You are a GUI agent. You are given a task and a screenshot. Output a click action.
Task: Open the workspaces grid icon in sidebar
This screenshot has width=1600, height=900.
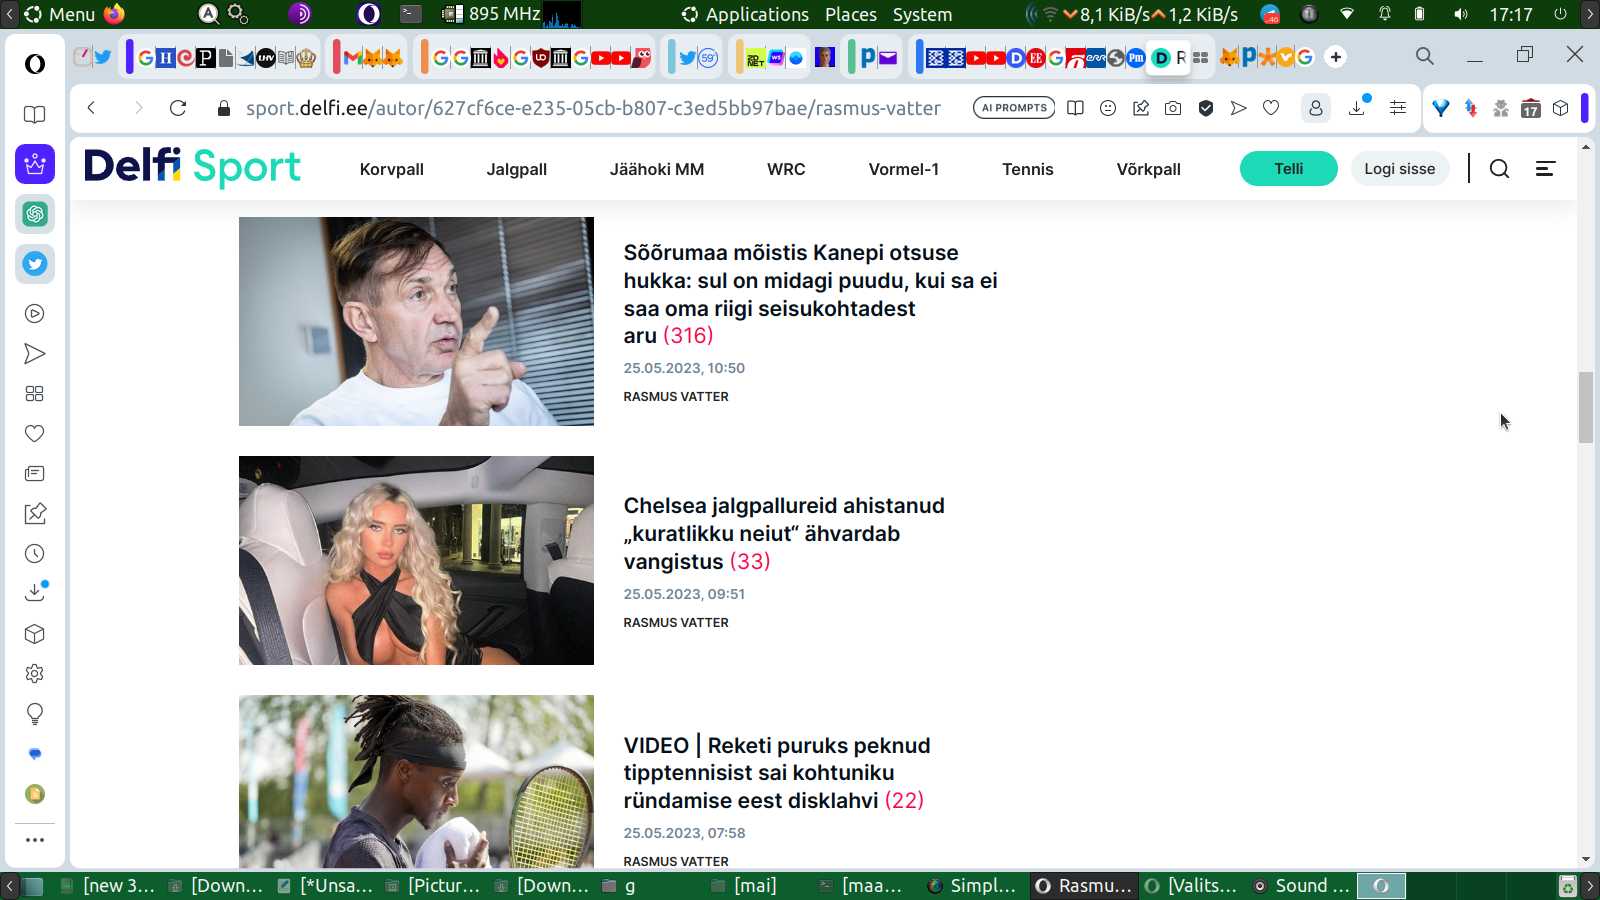pos(35,394)
